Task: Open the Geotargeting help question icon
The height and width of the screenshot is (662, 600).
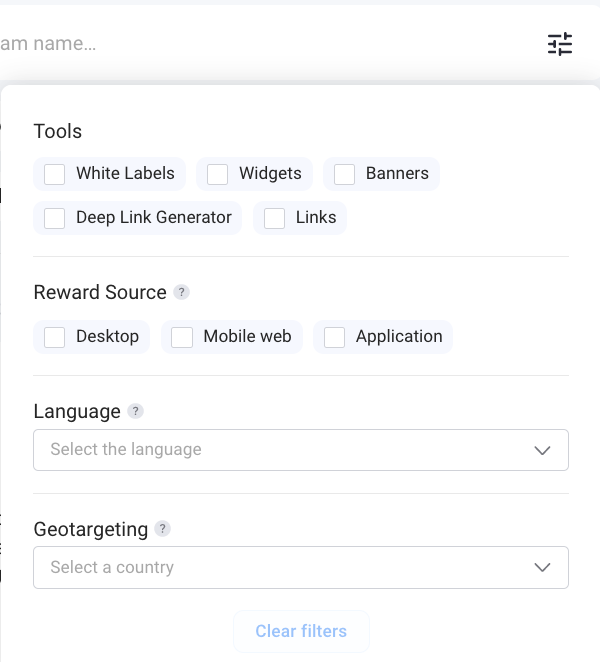Action: (x=163, y=529)
